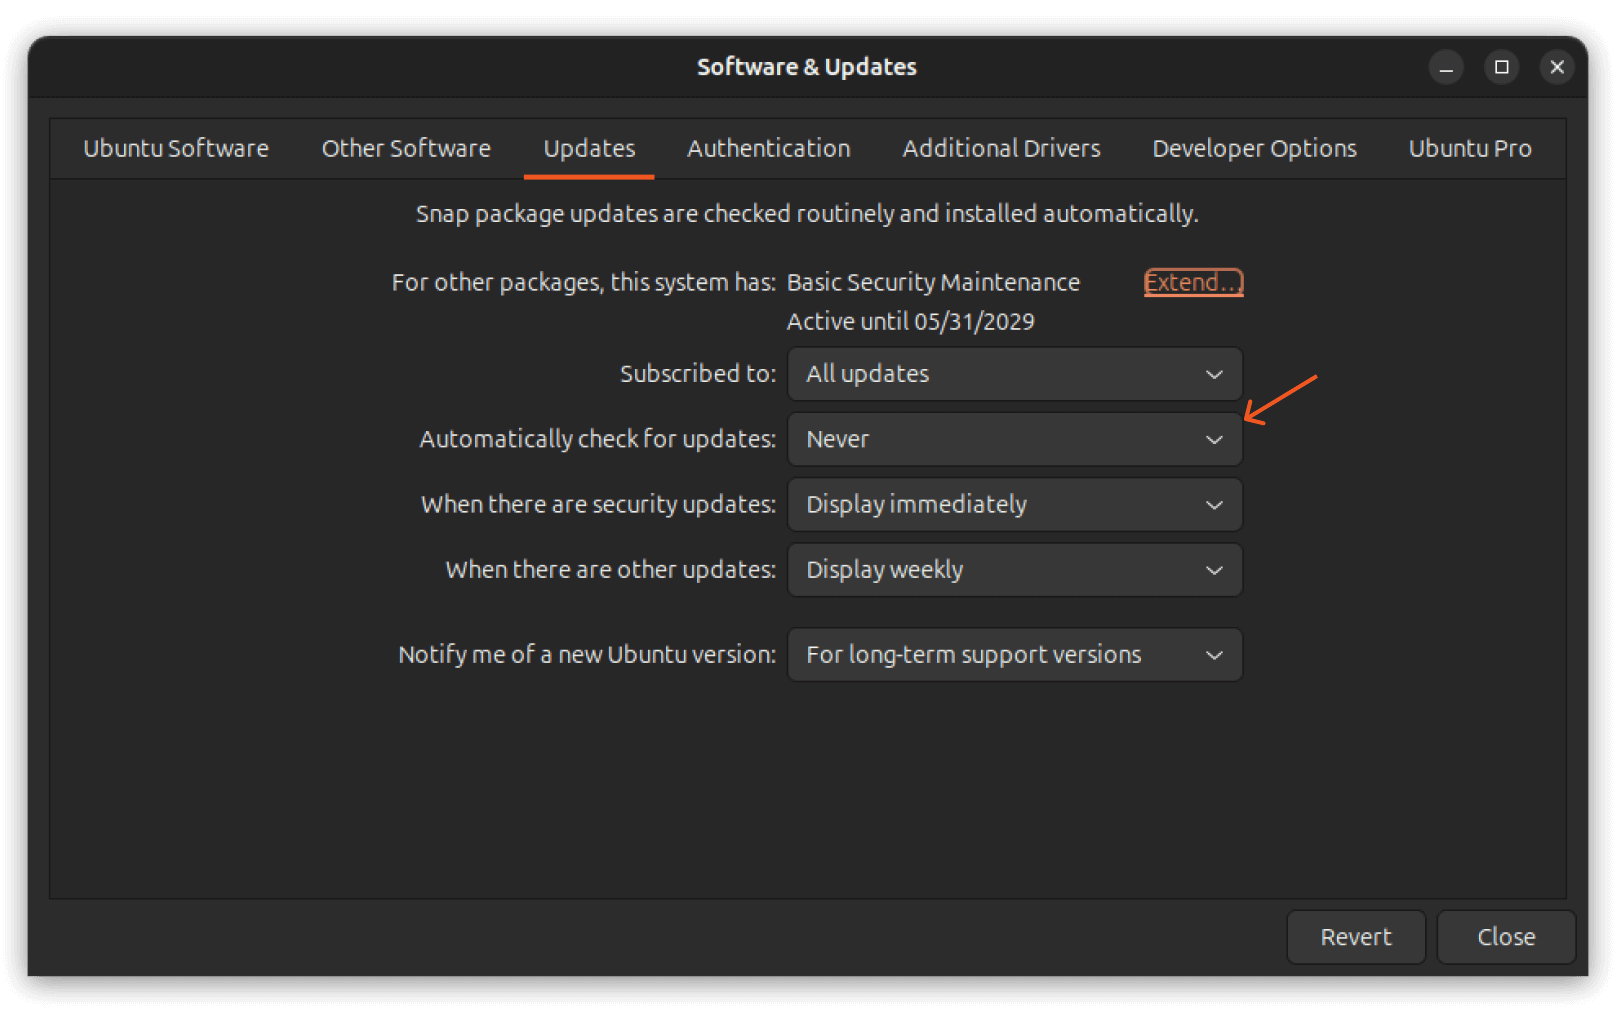Maximize the Software & Updates window

pos(1501,67)
